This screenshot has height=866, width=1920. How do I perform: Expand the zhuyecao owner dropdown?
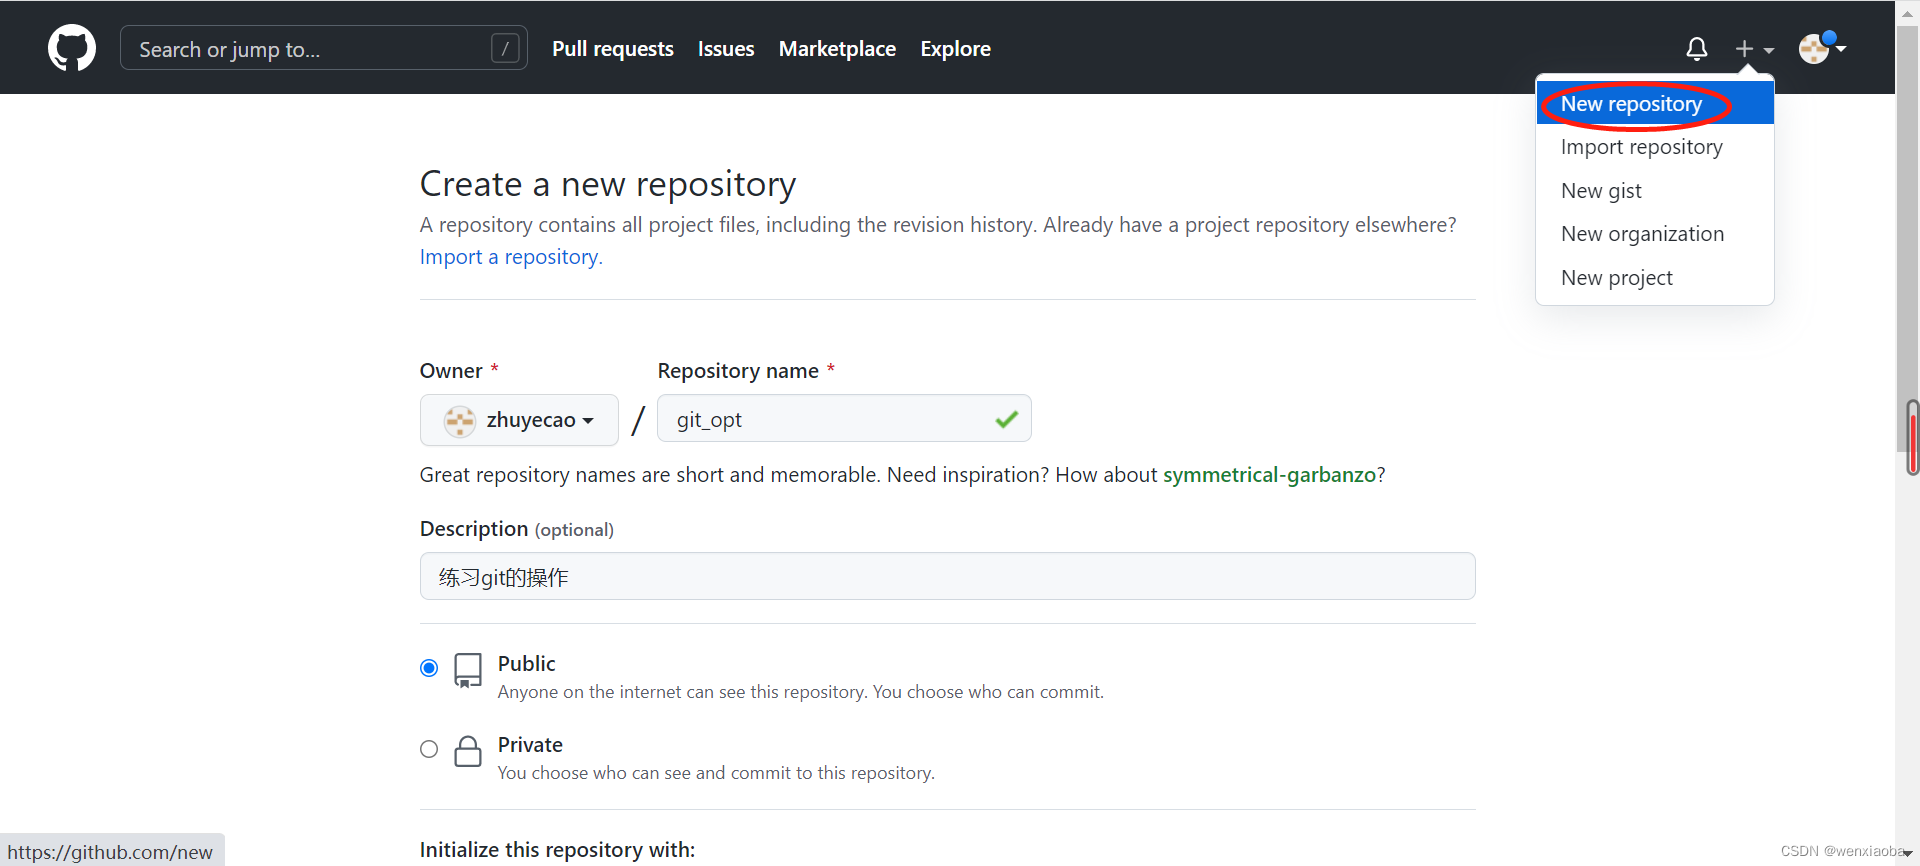(x=519, y=420)
